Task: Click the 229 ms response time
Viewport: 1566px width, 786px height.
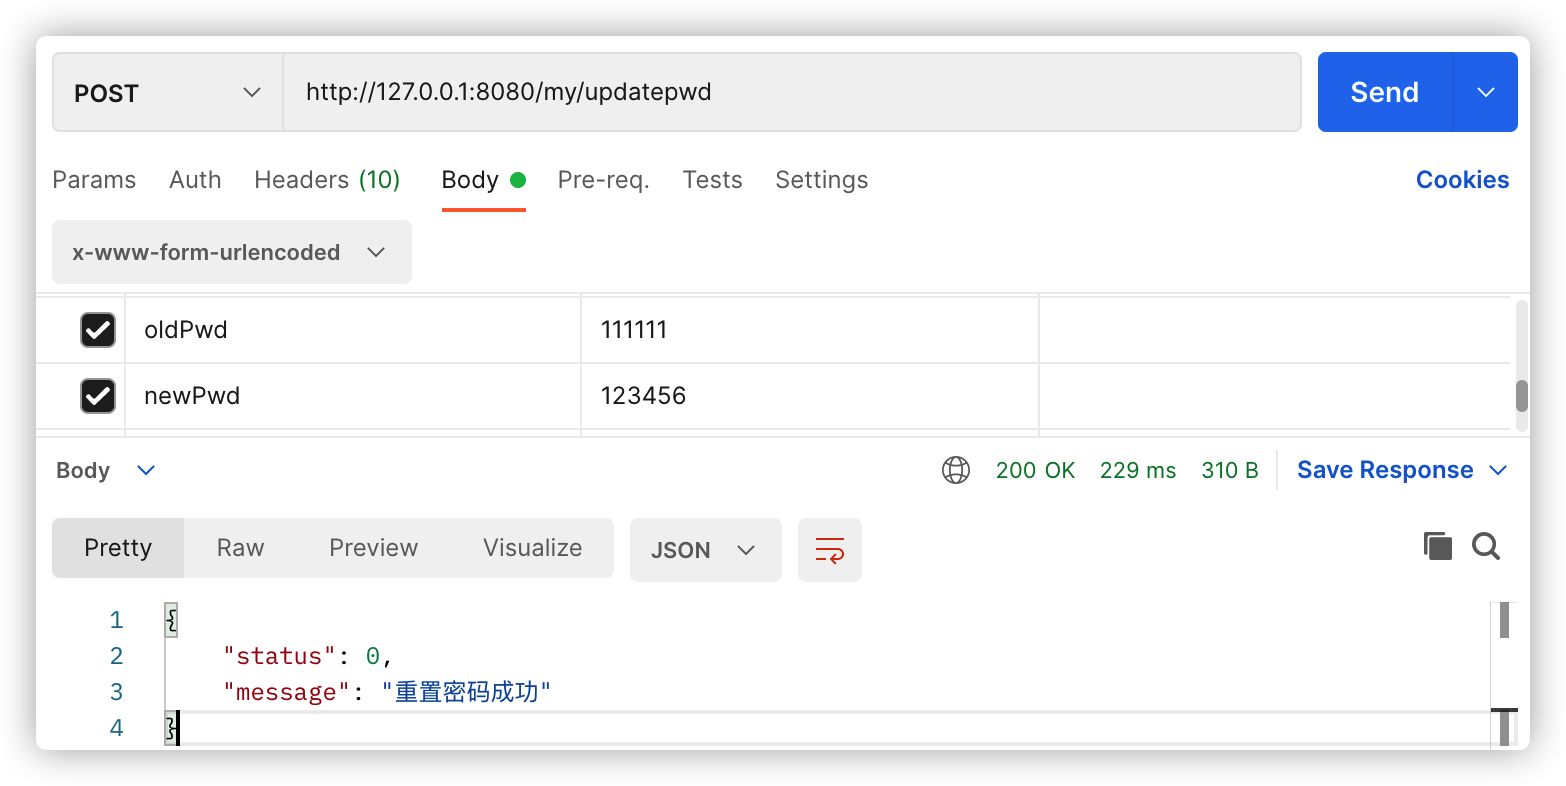Action: (x=1138, y=470)
